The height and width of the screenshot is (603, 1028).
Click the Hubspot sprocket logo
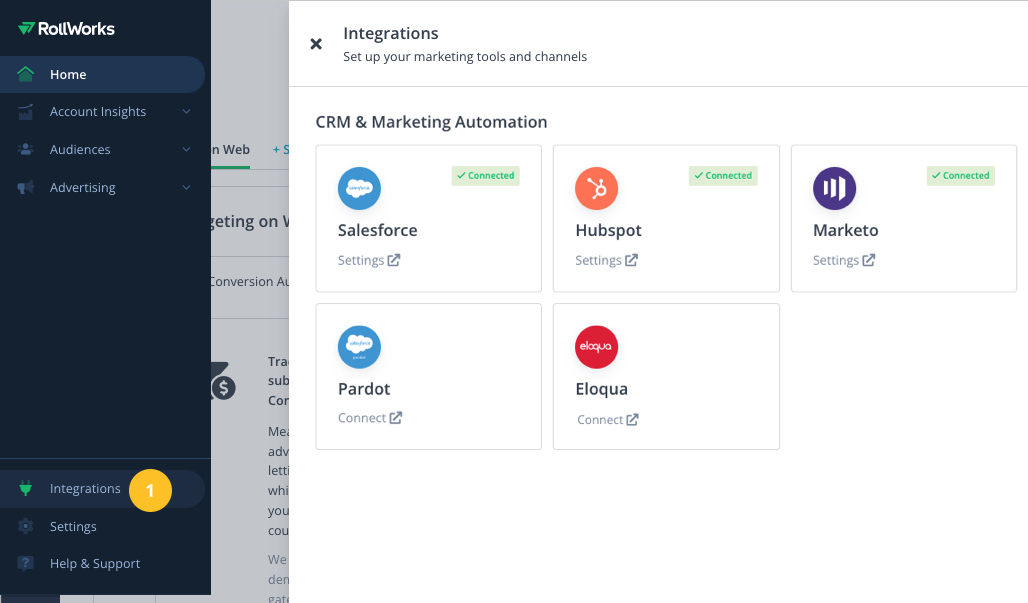(597, 189)
